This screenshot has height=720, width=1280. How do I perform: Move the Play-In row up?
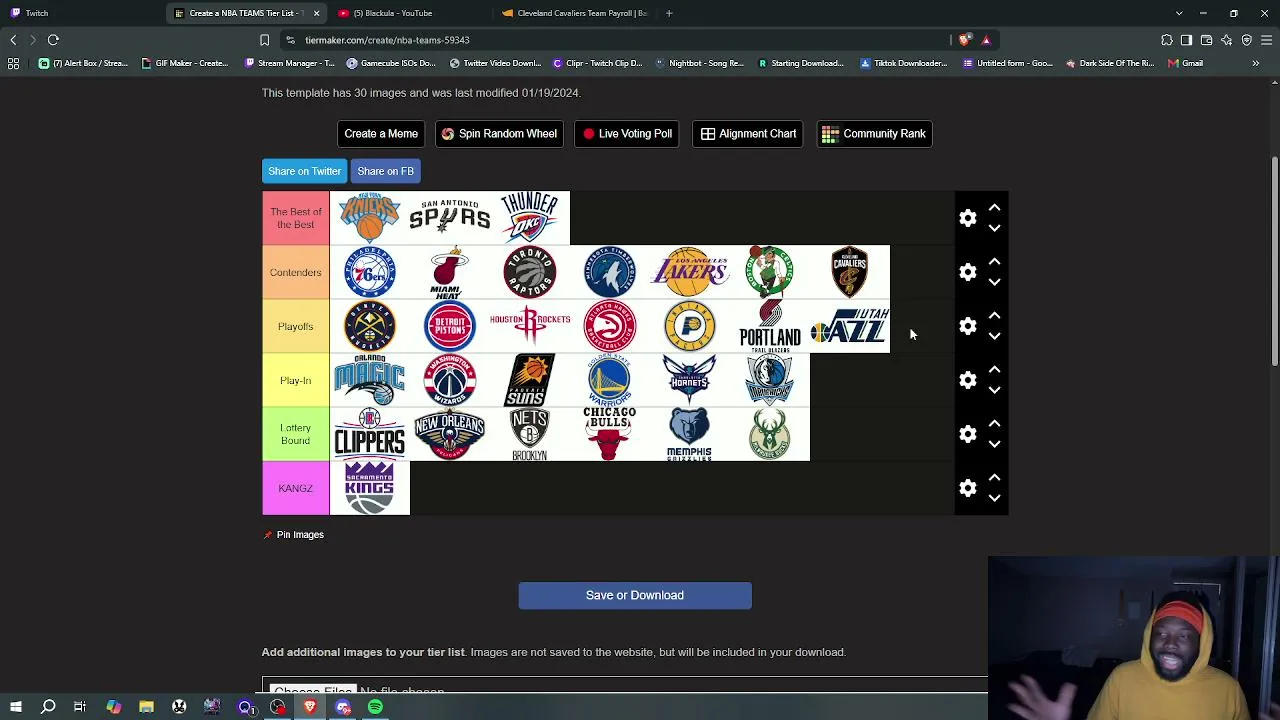click(994, 370)
